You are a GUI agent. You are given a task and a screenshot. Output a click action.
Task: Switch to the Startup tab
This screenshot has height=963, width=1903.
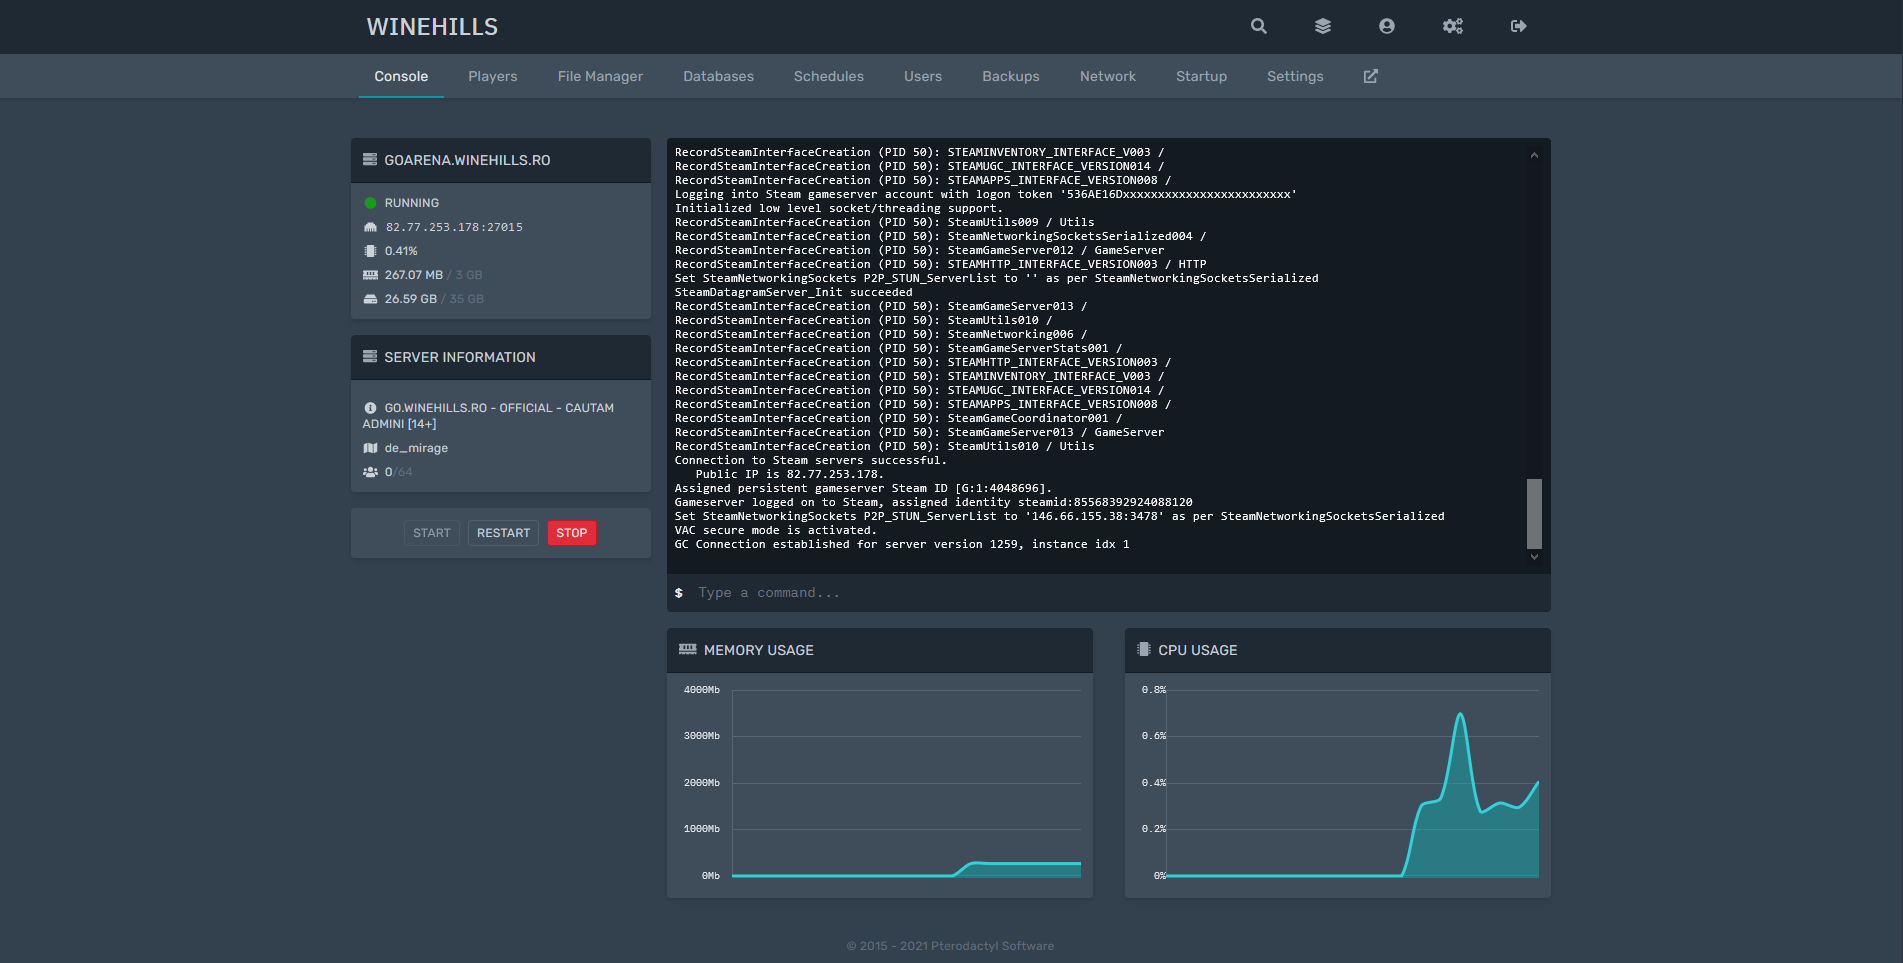pos(1201,76)
